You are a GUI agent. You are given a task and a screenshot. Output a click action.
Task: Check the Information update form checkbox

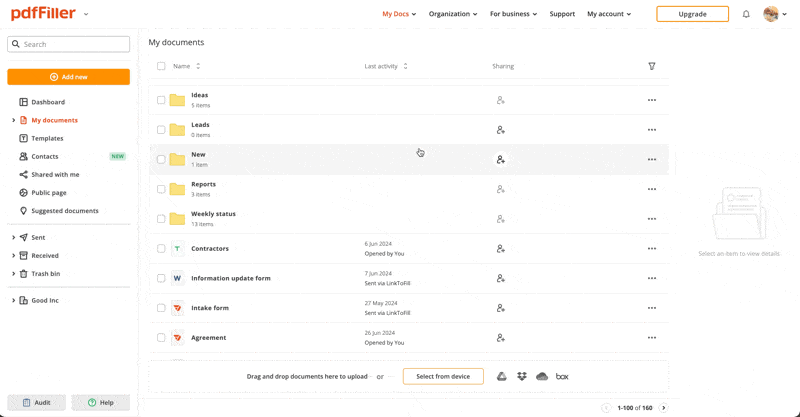point(161,278)
